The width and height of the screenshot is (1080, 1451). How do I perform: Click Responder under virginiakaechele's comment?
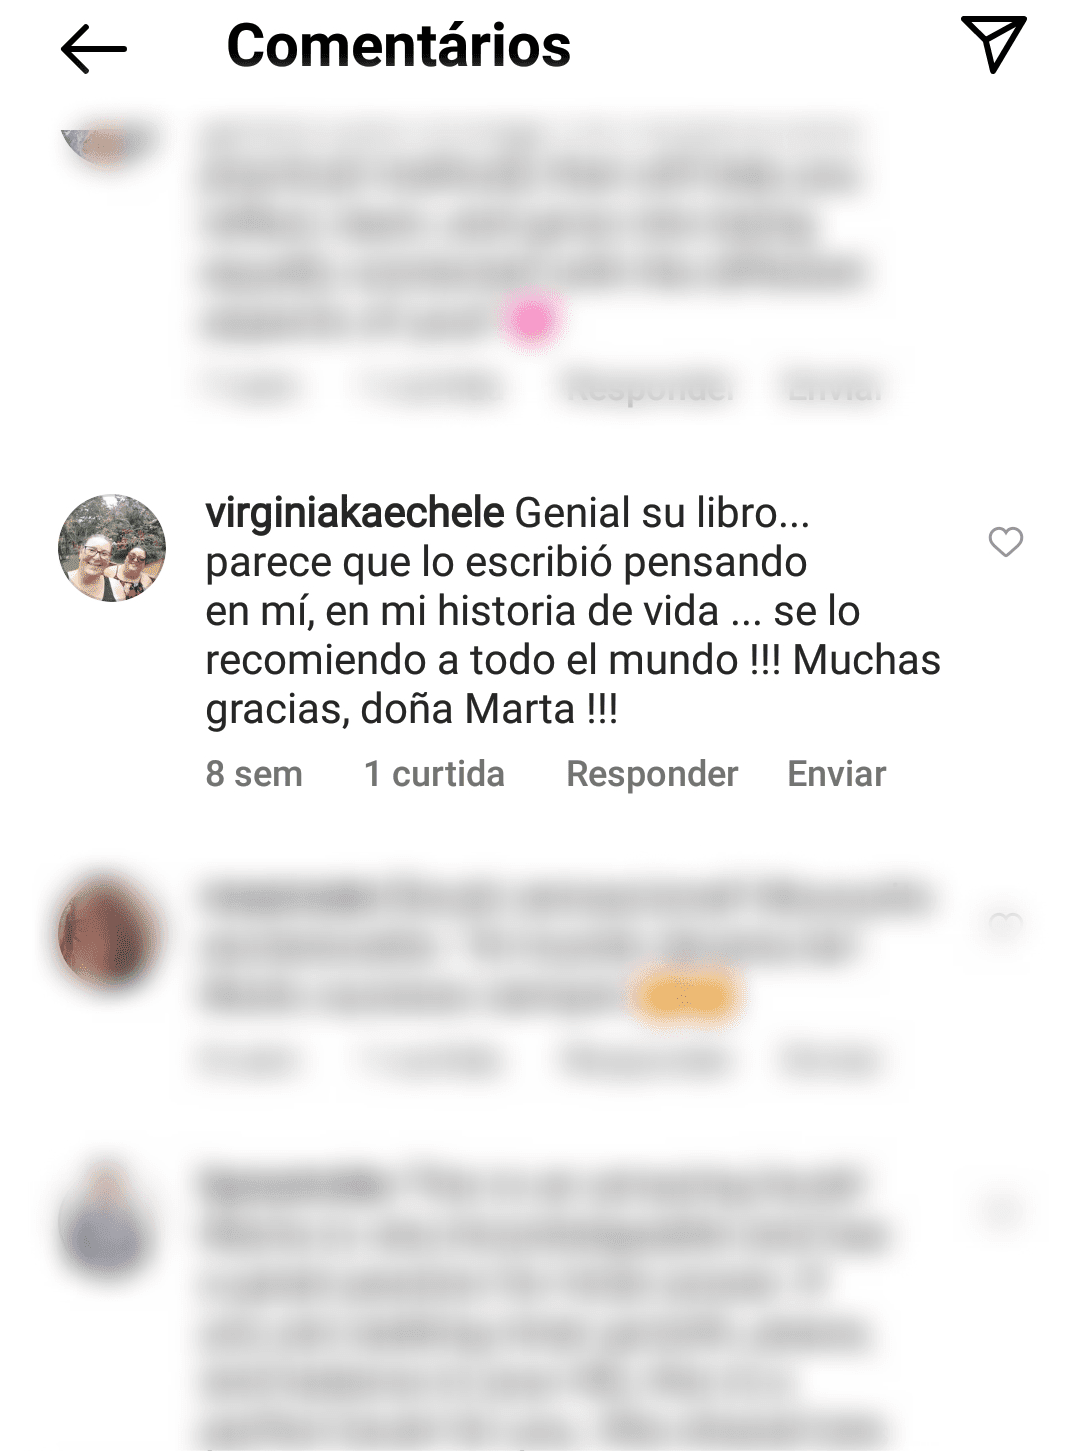pyautogui.click(x=652, y=774)
